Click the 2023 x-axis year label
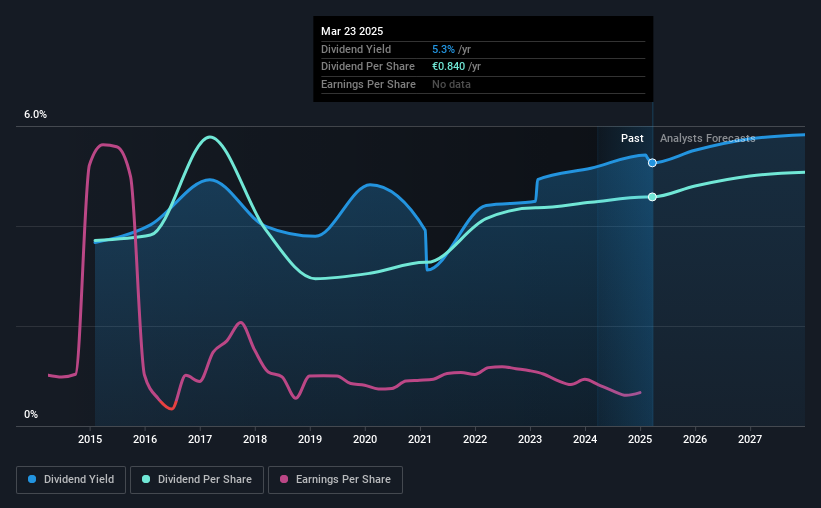The height and width of the screenshot is (508, 821). (x=530, y=439)
